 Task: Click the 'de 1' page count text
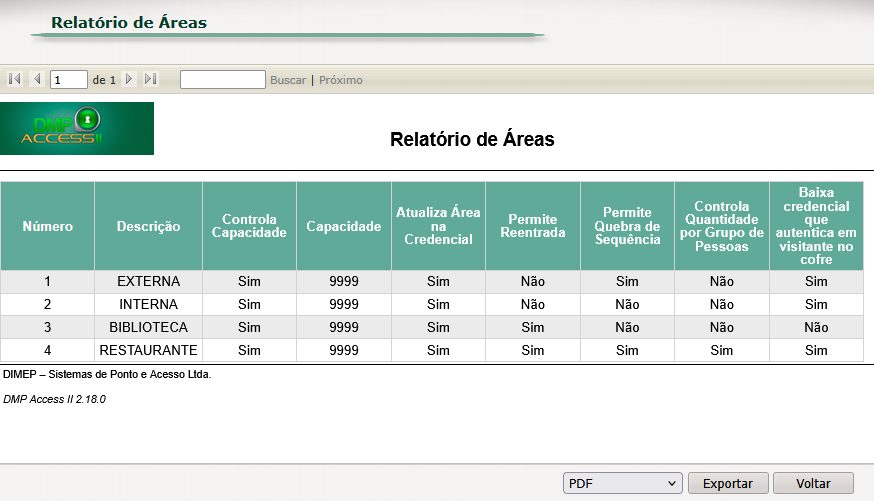coord(104,80)
